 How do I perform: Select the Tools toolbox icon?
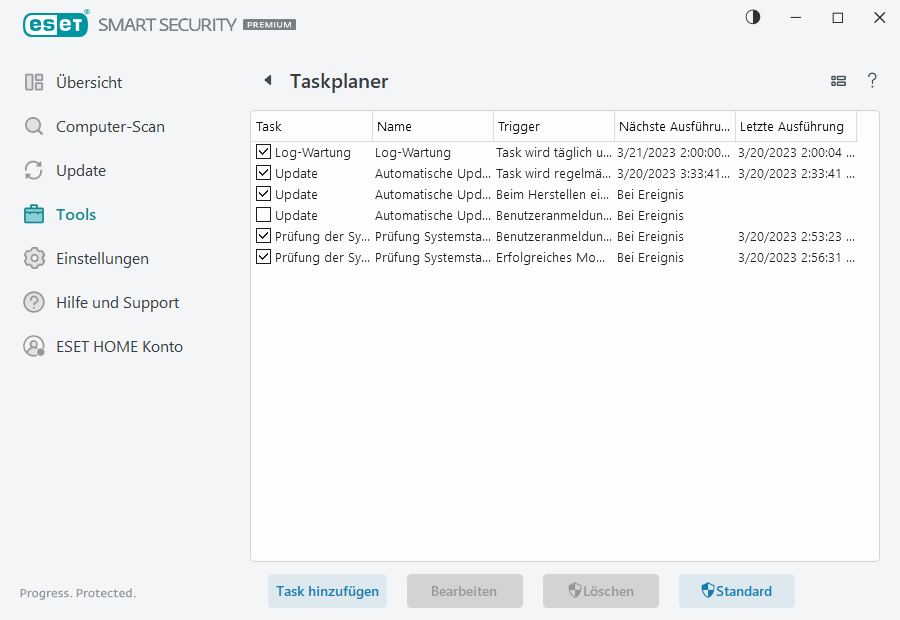click(34, 214)
